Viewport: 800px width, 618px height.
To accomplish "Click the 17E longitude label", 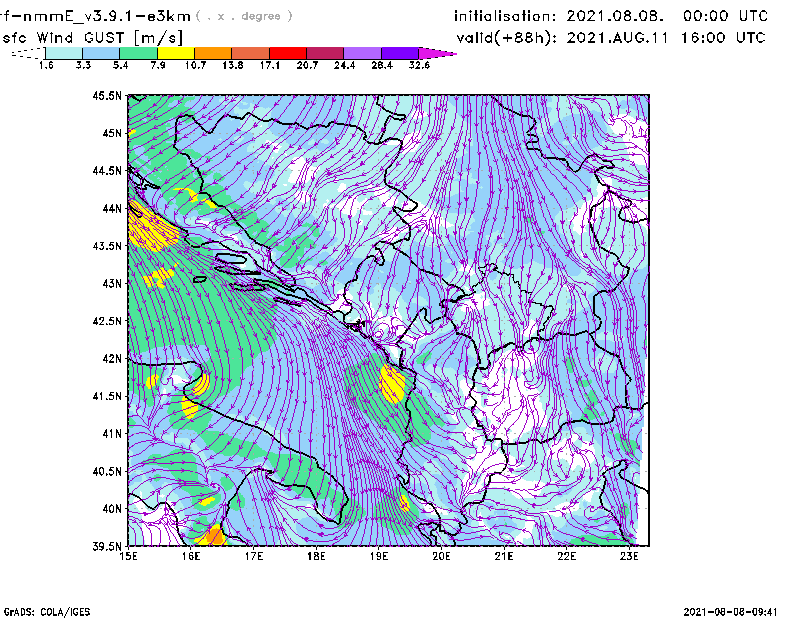I will 254,556.
